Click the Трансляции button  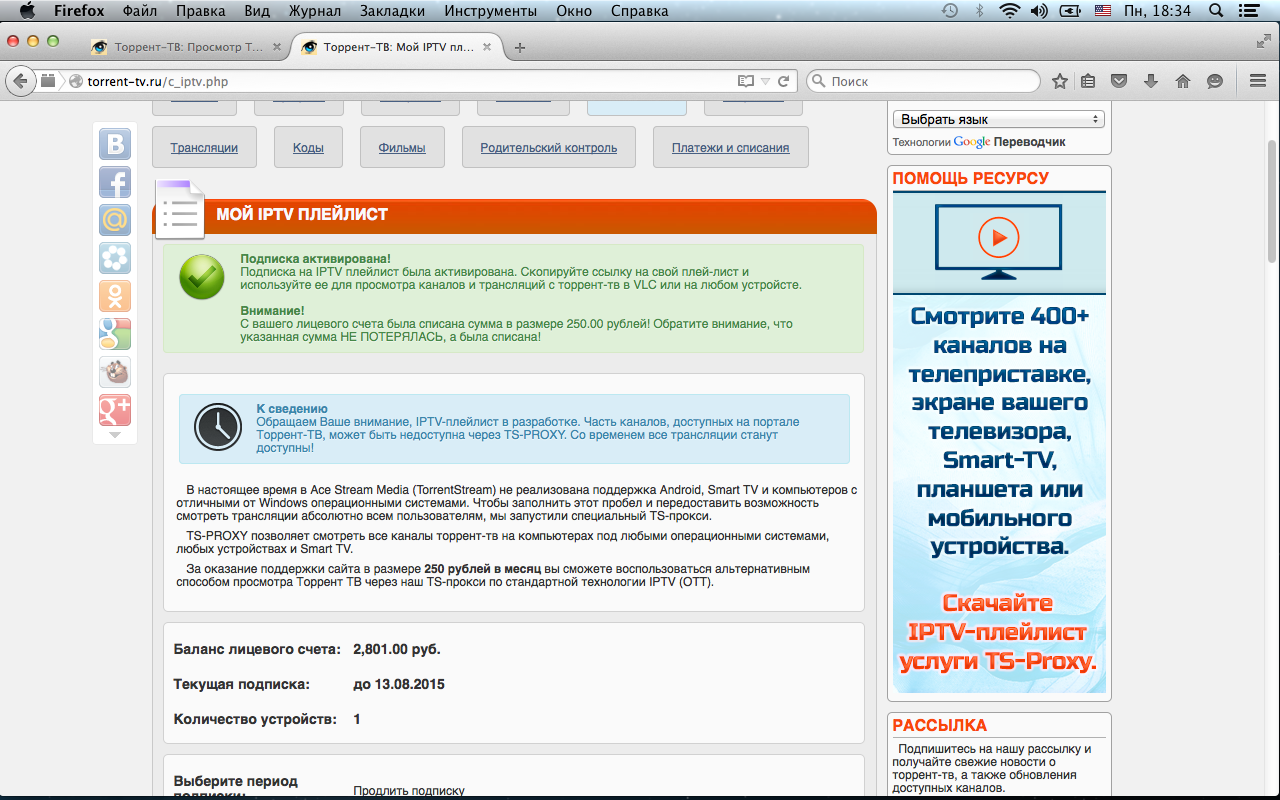pyautogui.click(x=204, y=147)
